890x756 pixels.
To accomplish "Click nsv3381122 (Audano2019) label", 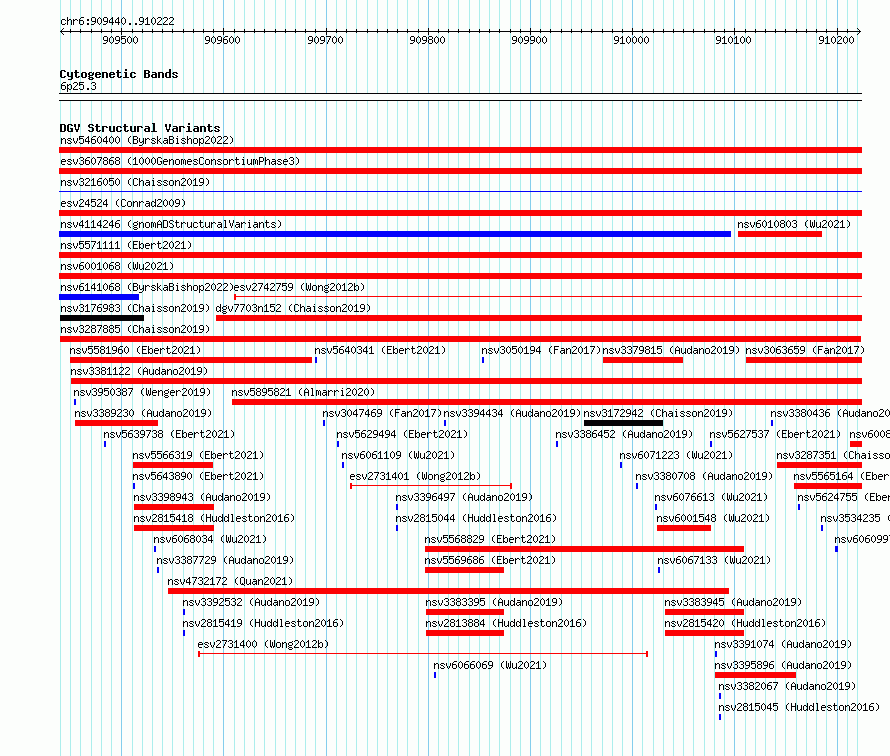I will (139, 371).
